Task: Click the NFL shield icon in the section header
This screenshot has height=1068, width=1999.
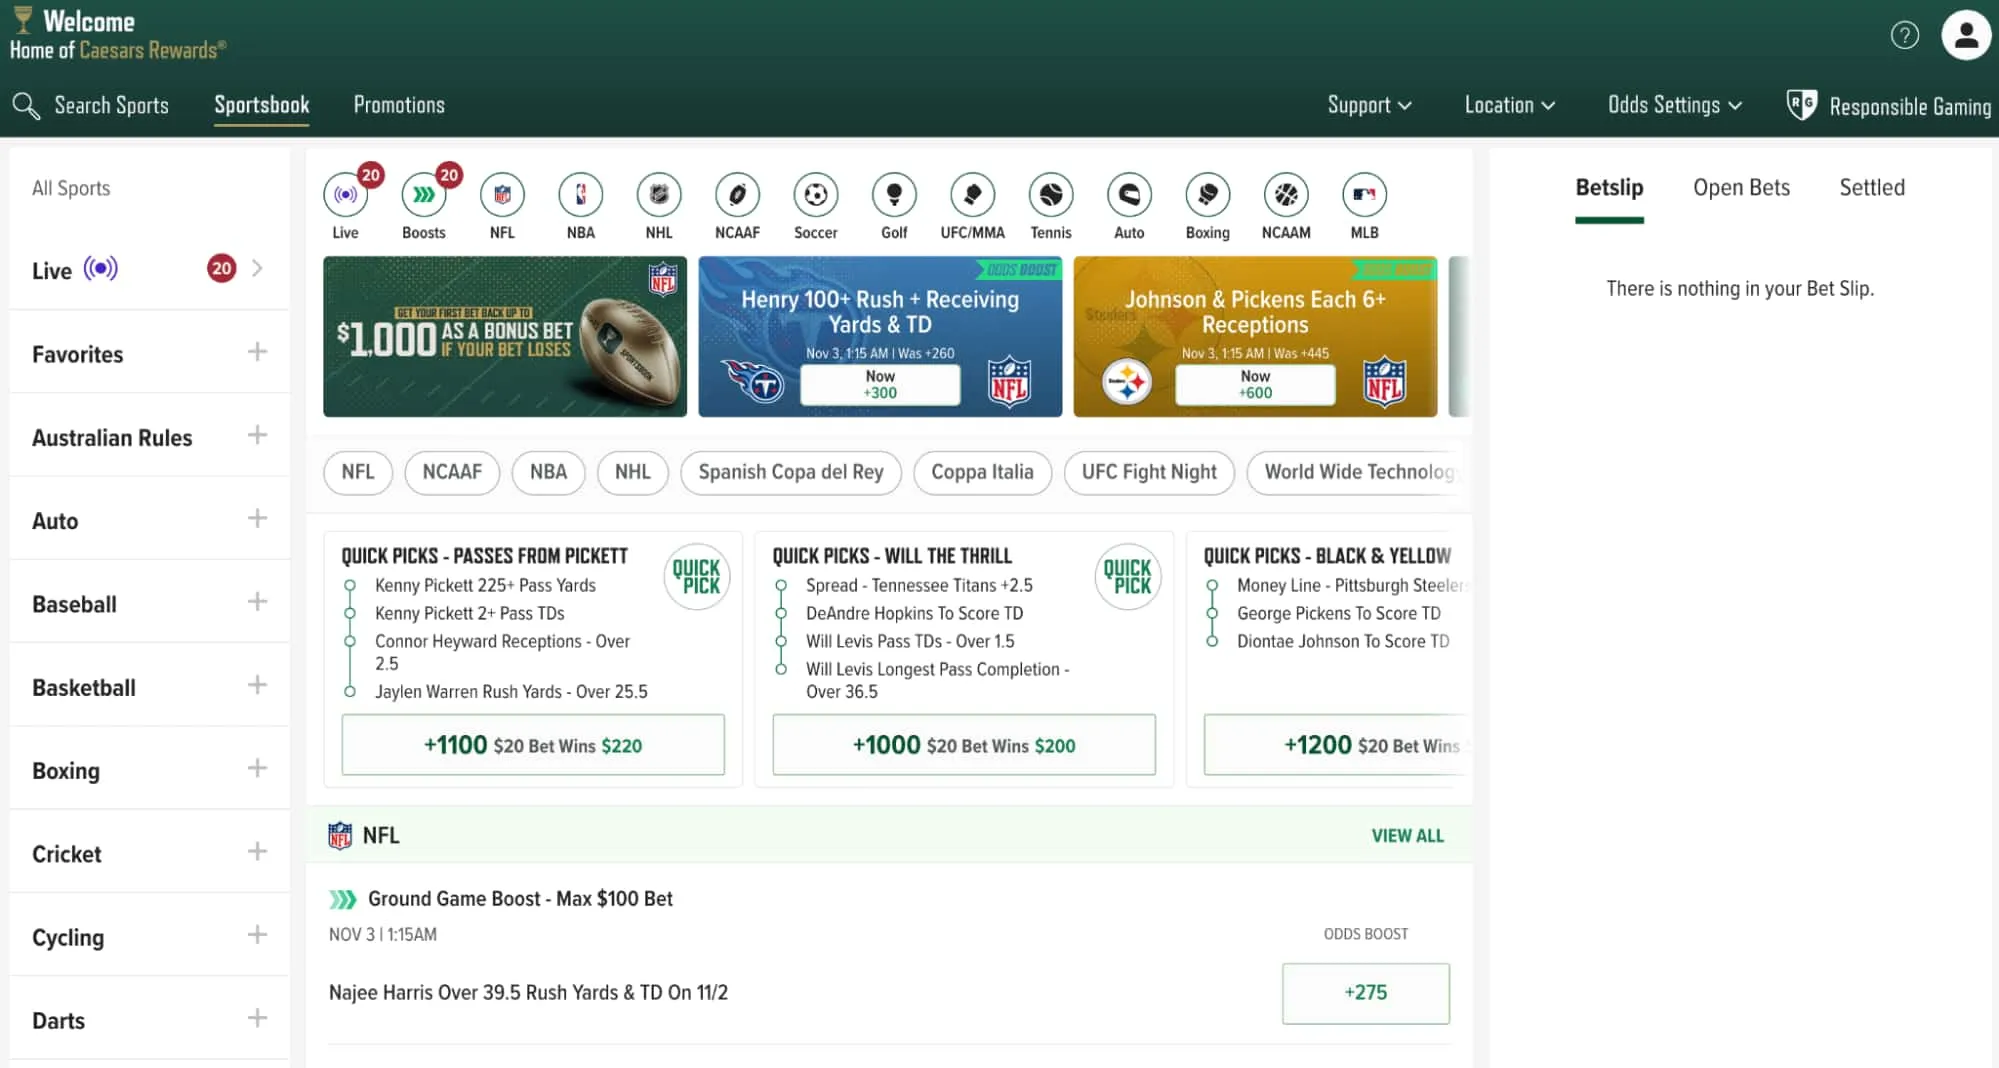Action: pos(340,835)
